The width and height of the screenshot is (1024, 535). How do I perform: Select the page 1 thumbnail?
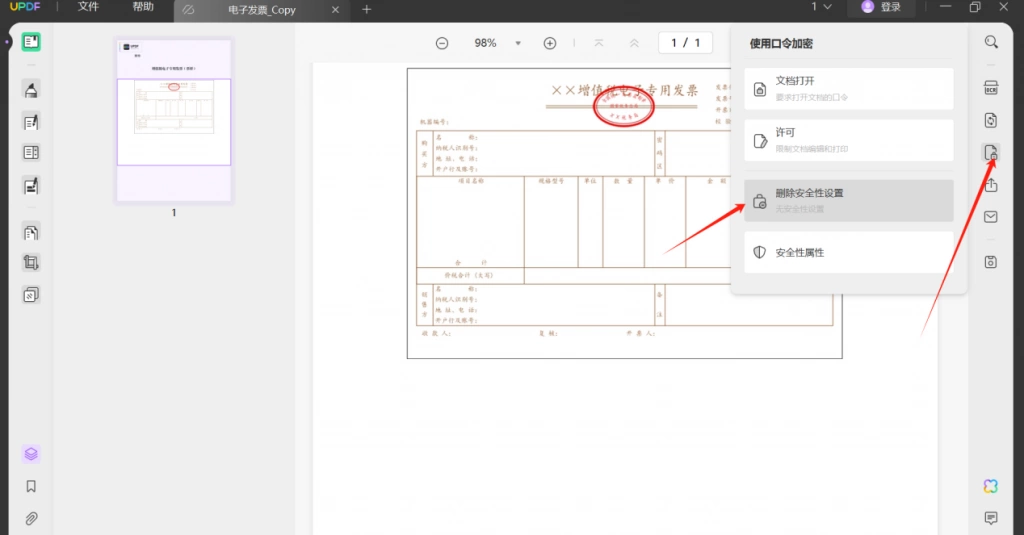point(174,121)
